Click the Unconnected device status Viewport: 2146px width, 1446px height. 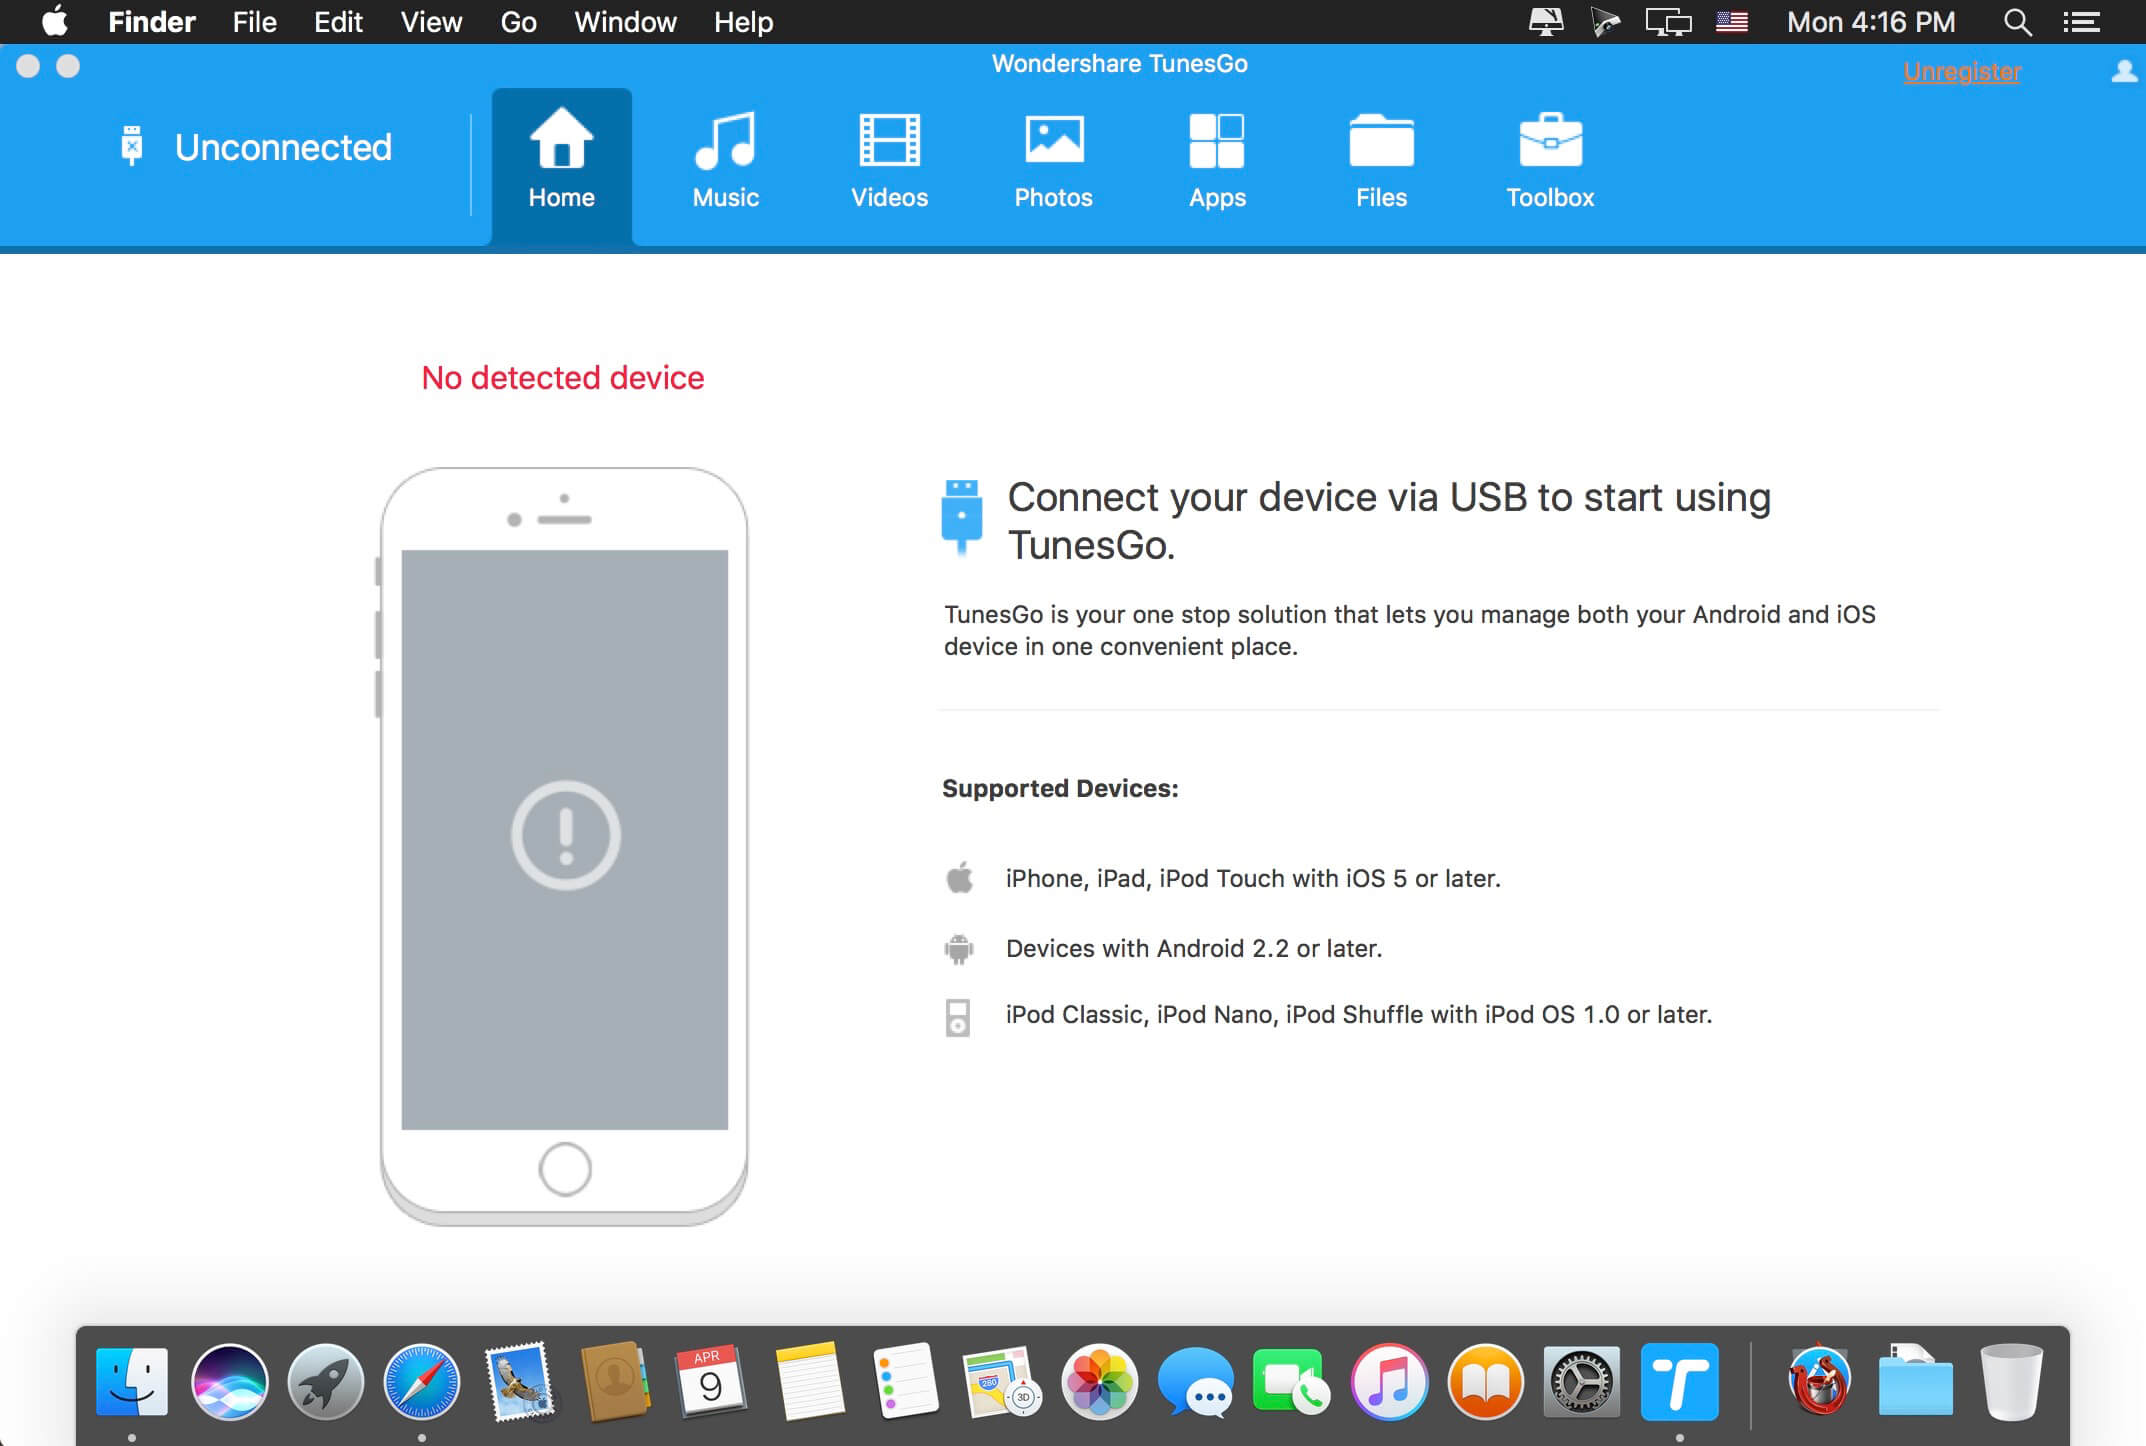257,147
